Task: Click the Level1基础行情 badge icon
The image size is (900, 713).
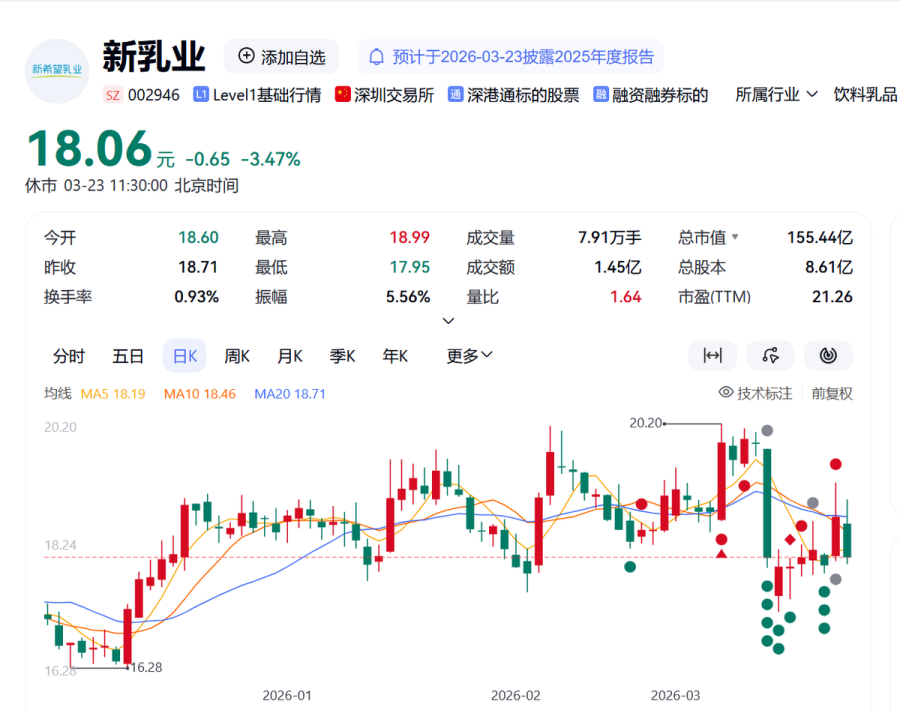Action: 201,95
